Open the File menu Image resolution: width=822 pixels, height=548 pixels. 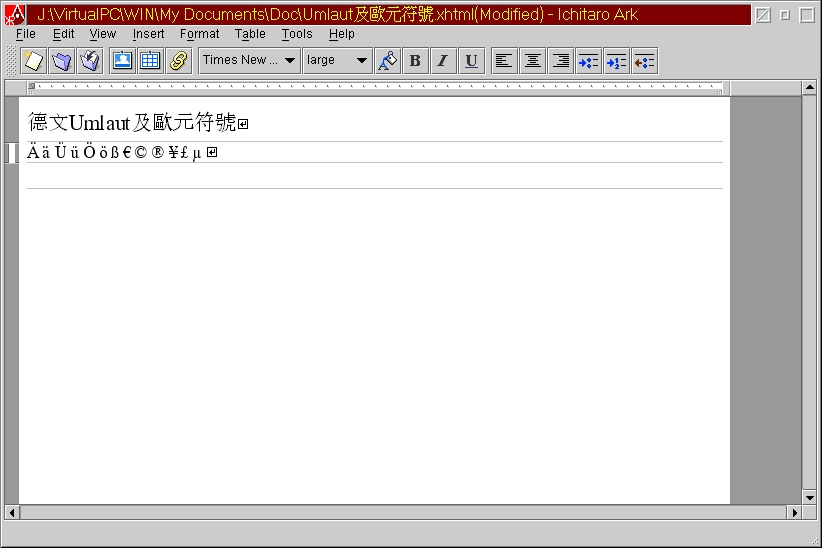(26, 34)
